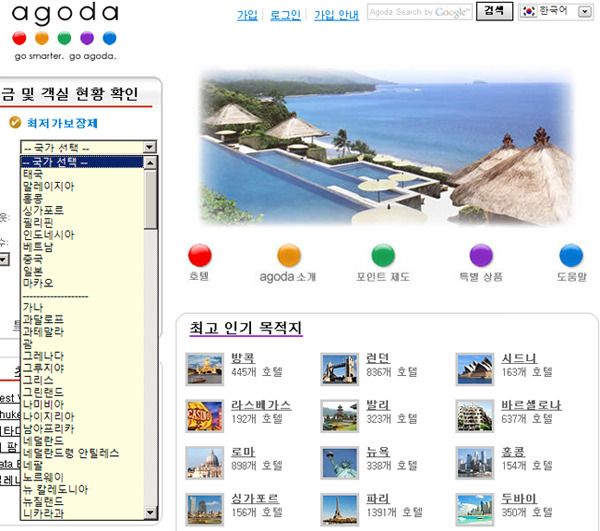Viewport: 600px width, 531px height.
Task: Click the Bali resort banner image
Action: (x=386, y=147)
